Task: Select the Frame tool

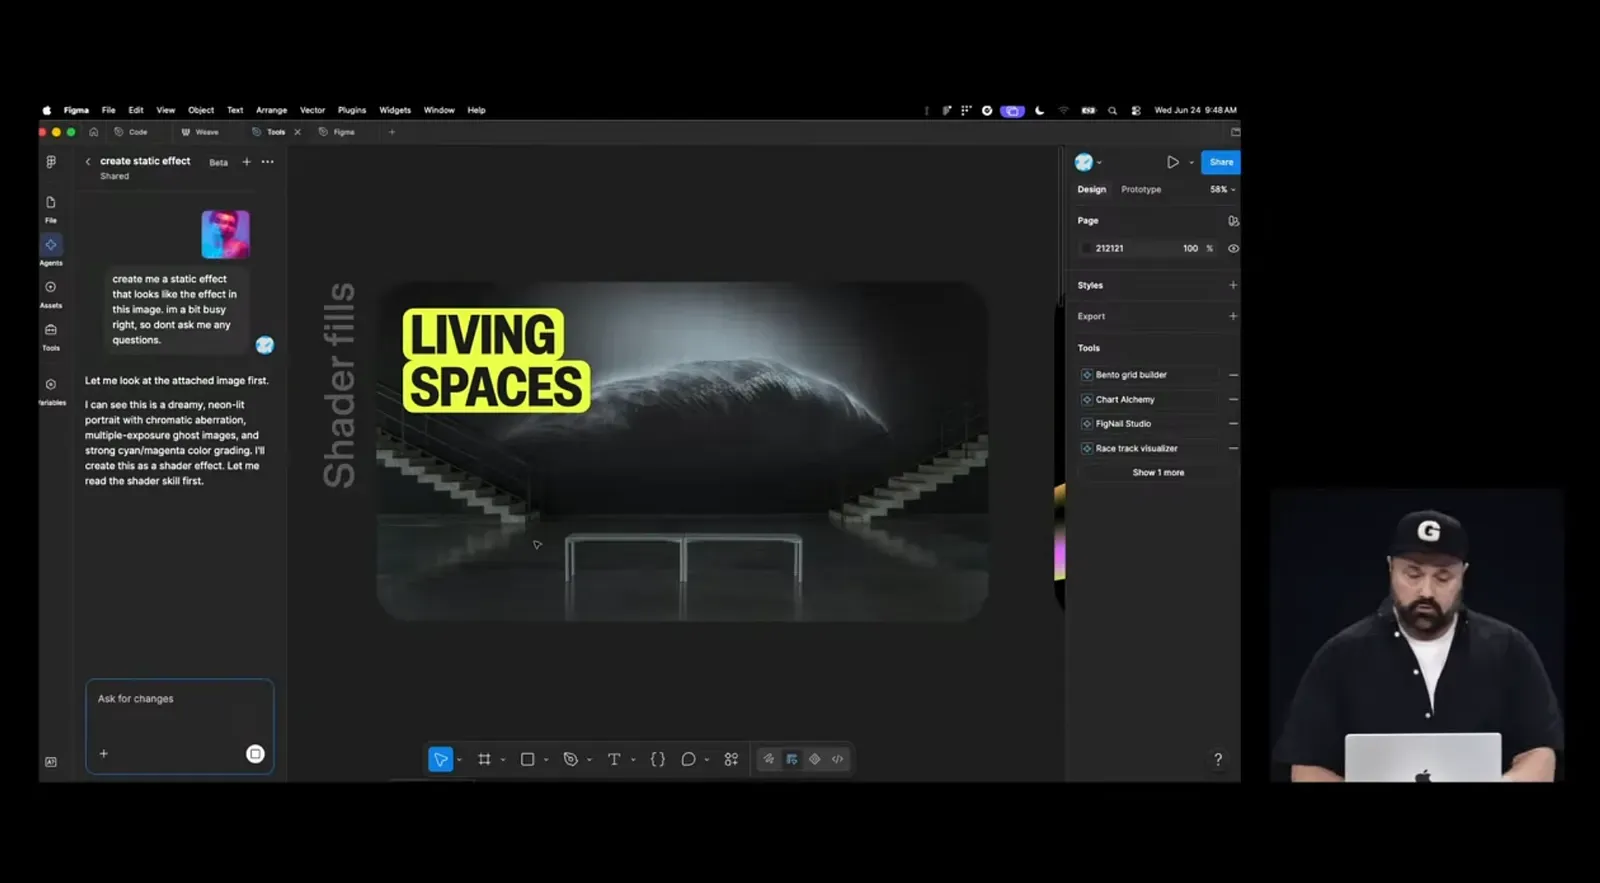Action: pos(485,759)
